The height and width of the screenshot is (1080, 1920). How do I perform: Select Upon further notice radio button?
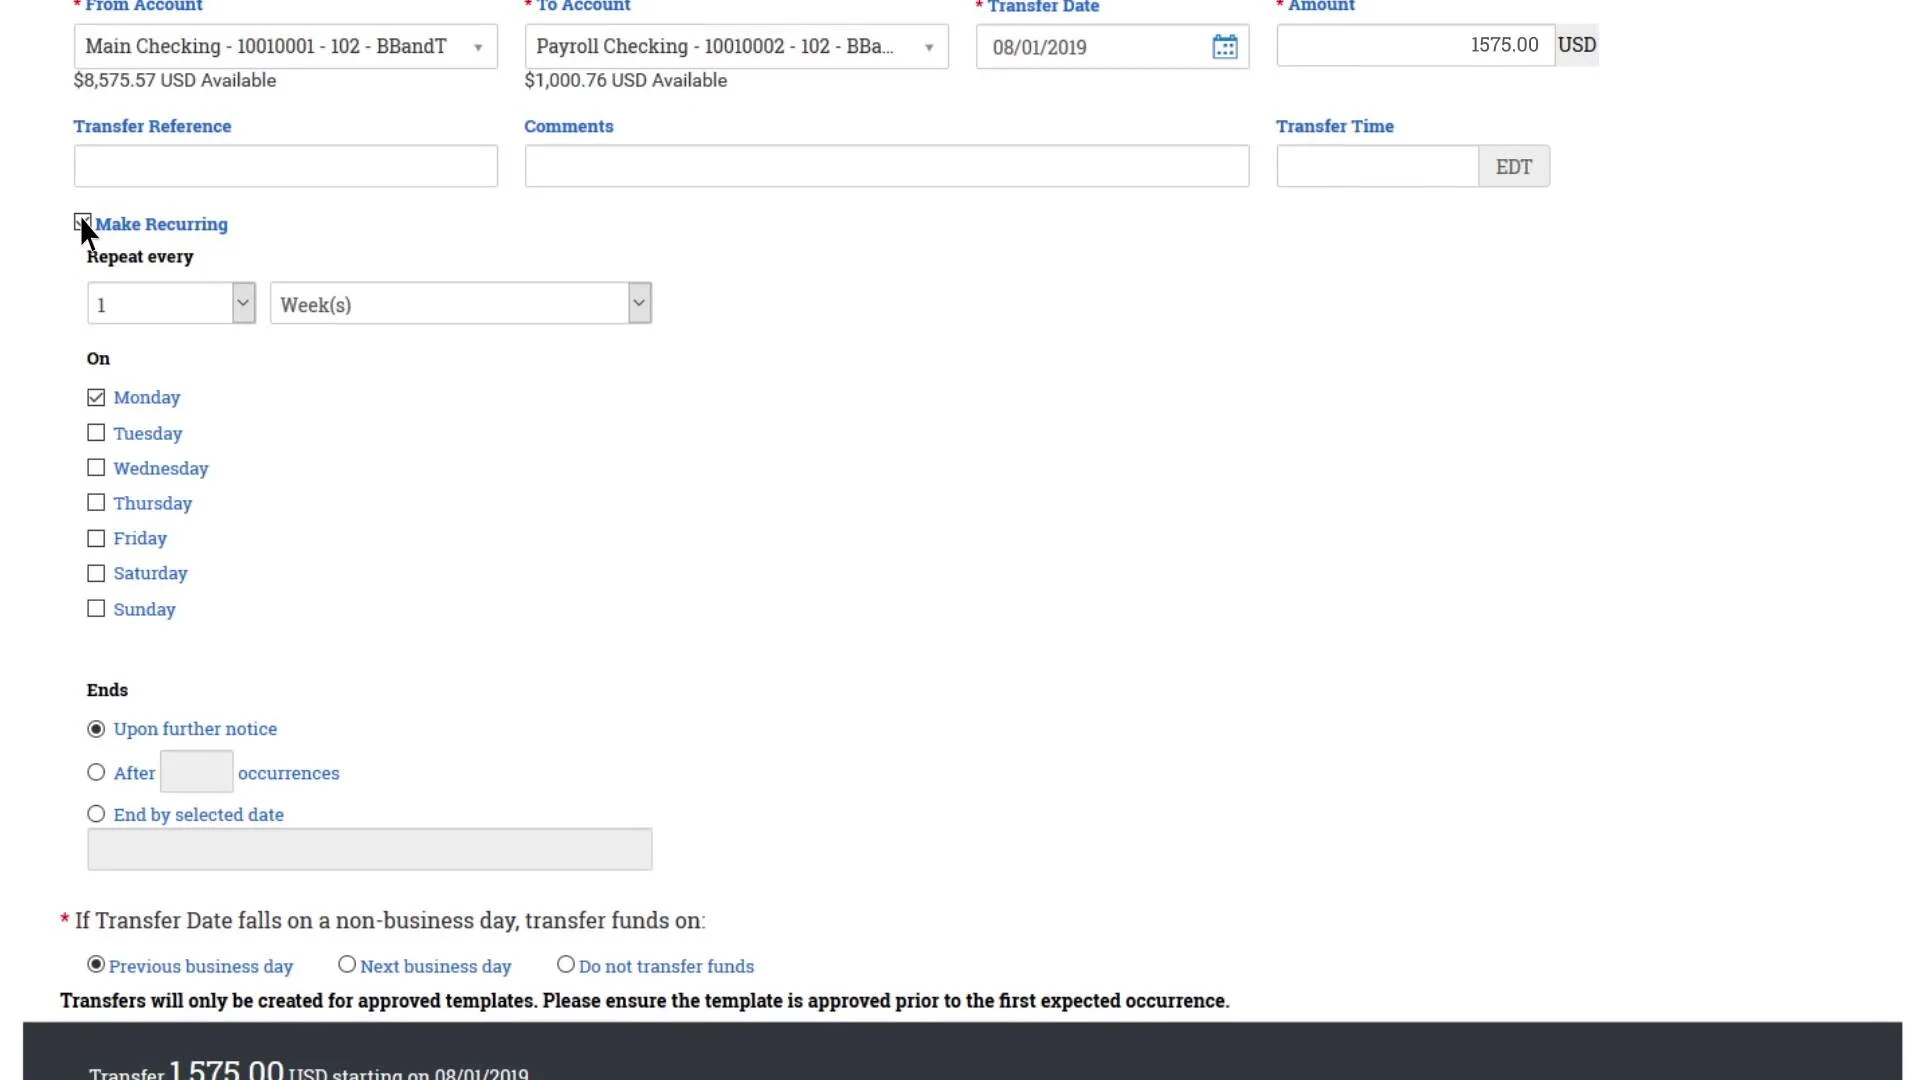tap(96, 729)
